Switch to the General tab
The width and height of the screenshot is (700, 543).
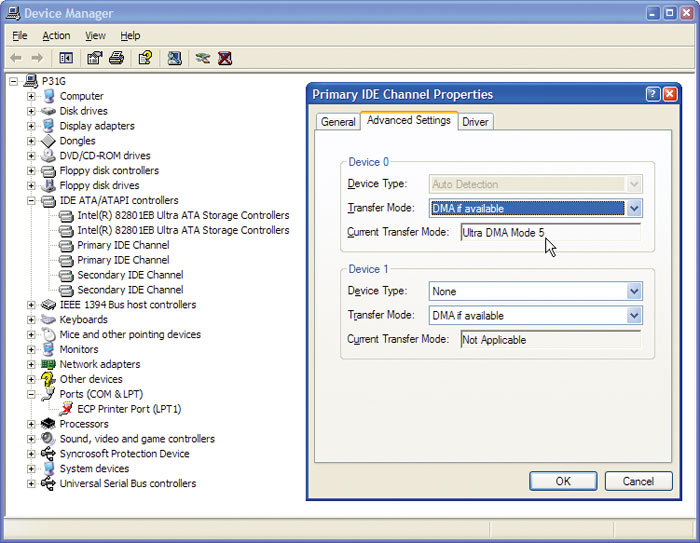coord(337,122)
